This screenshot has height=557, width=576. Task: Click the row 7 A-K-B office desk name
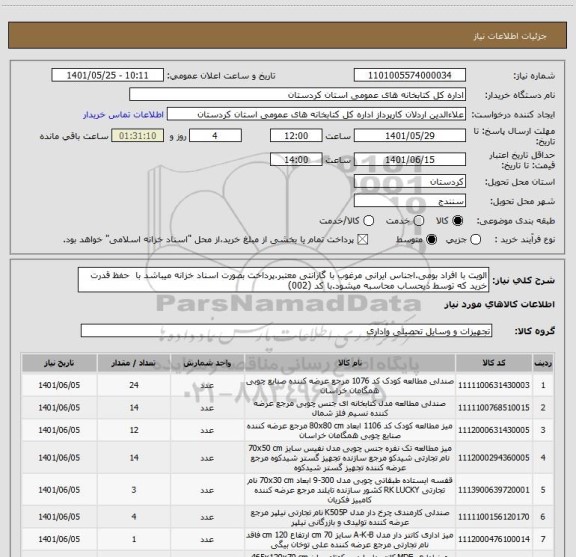click(x=350, y=539)
